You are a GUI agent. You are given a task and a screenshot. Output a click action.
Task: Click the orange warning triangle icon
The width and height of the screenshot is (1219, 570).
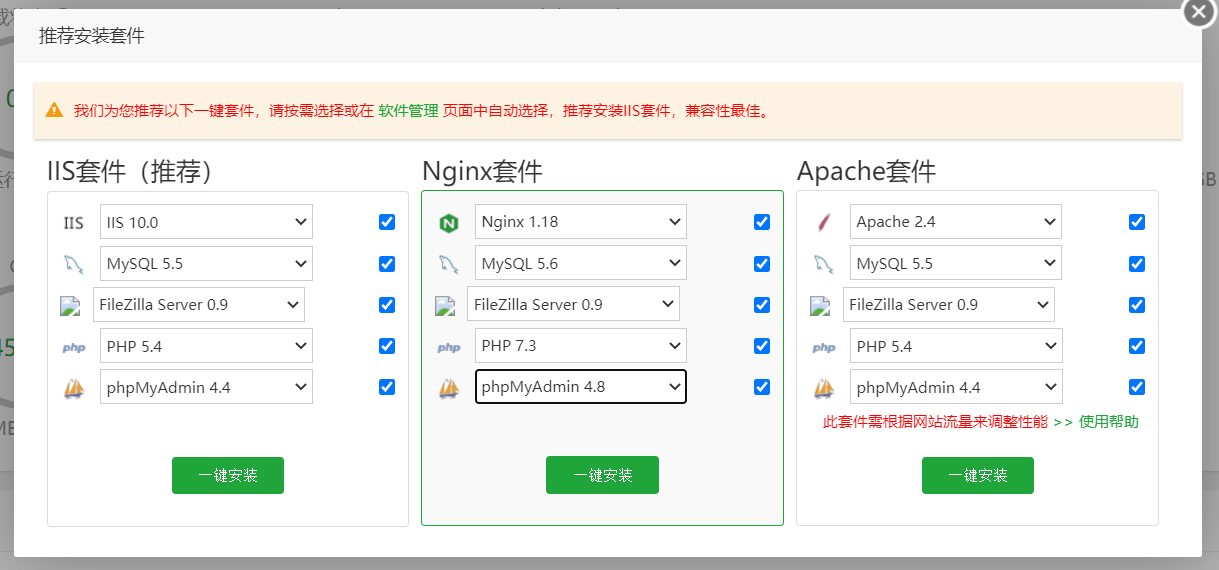[54, 110]
